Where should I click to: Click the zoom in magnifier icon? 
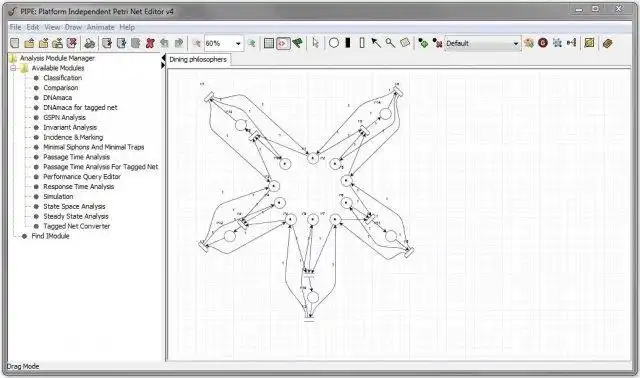251,43
